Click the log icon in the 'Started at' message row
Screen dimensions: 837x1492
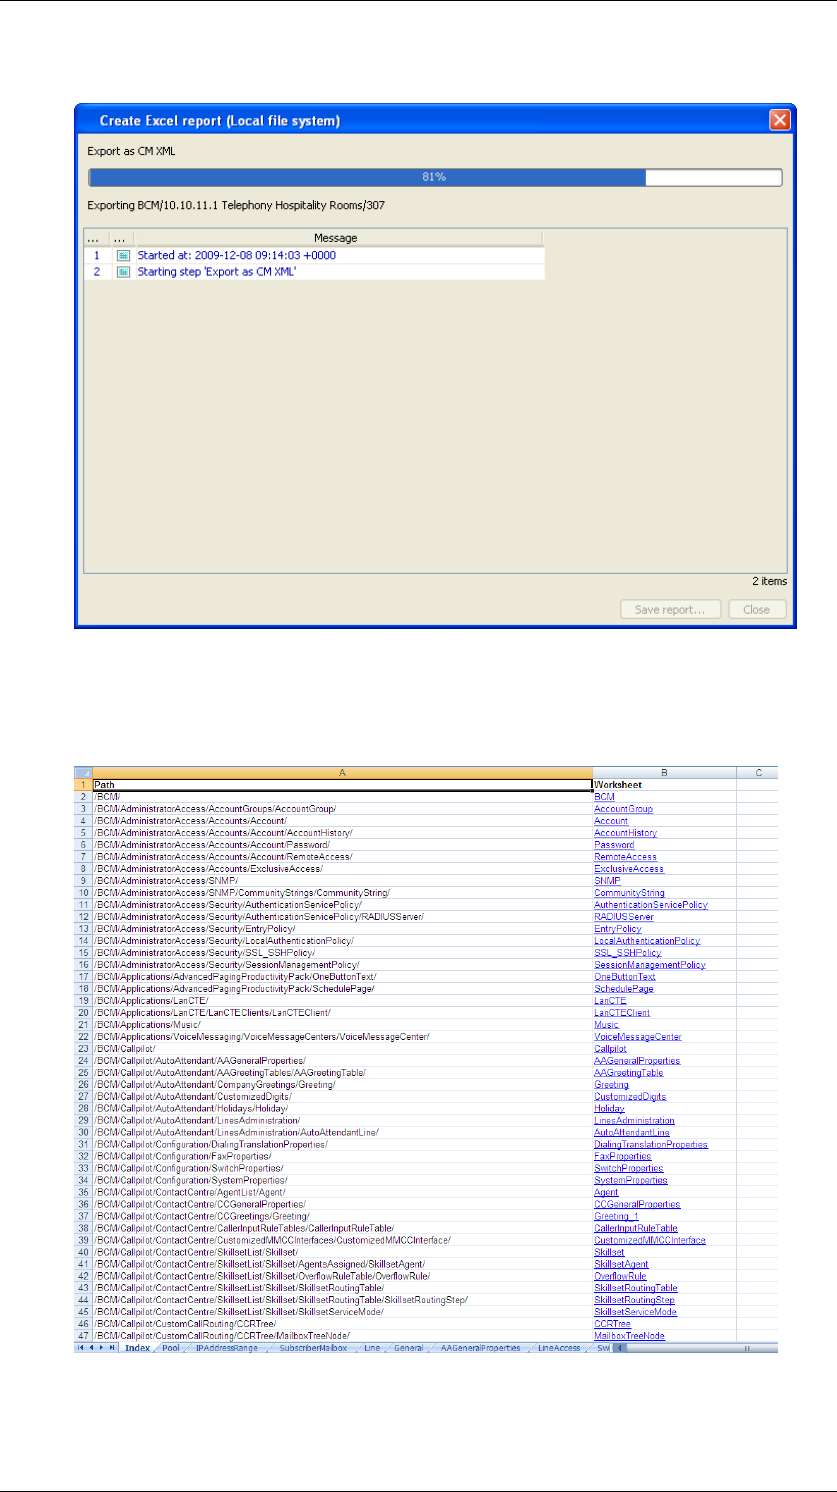123,255
